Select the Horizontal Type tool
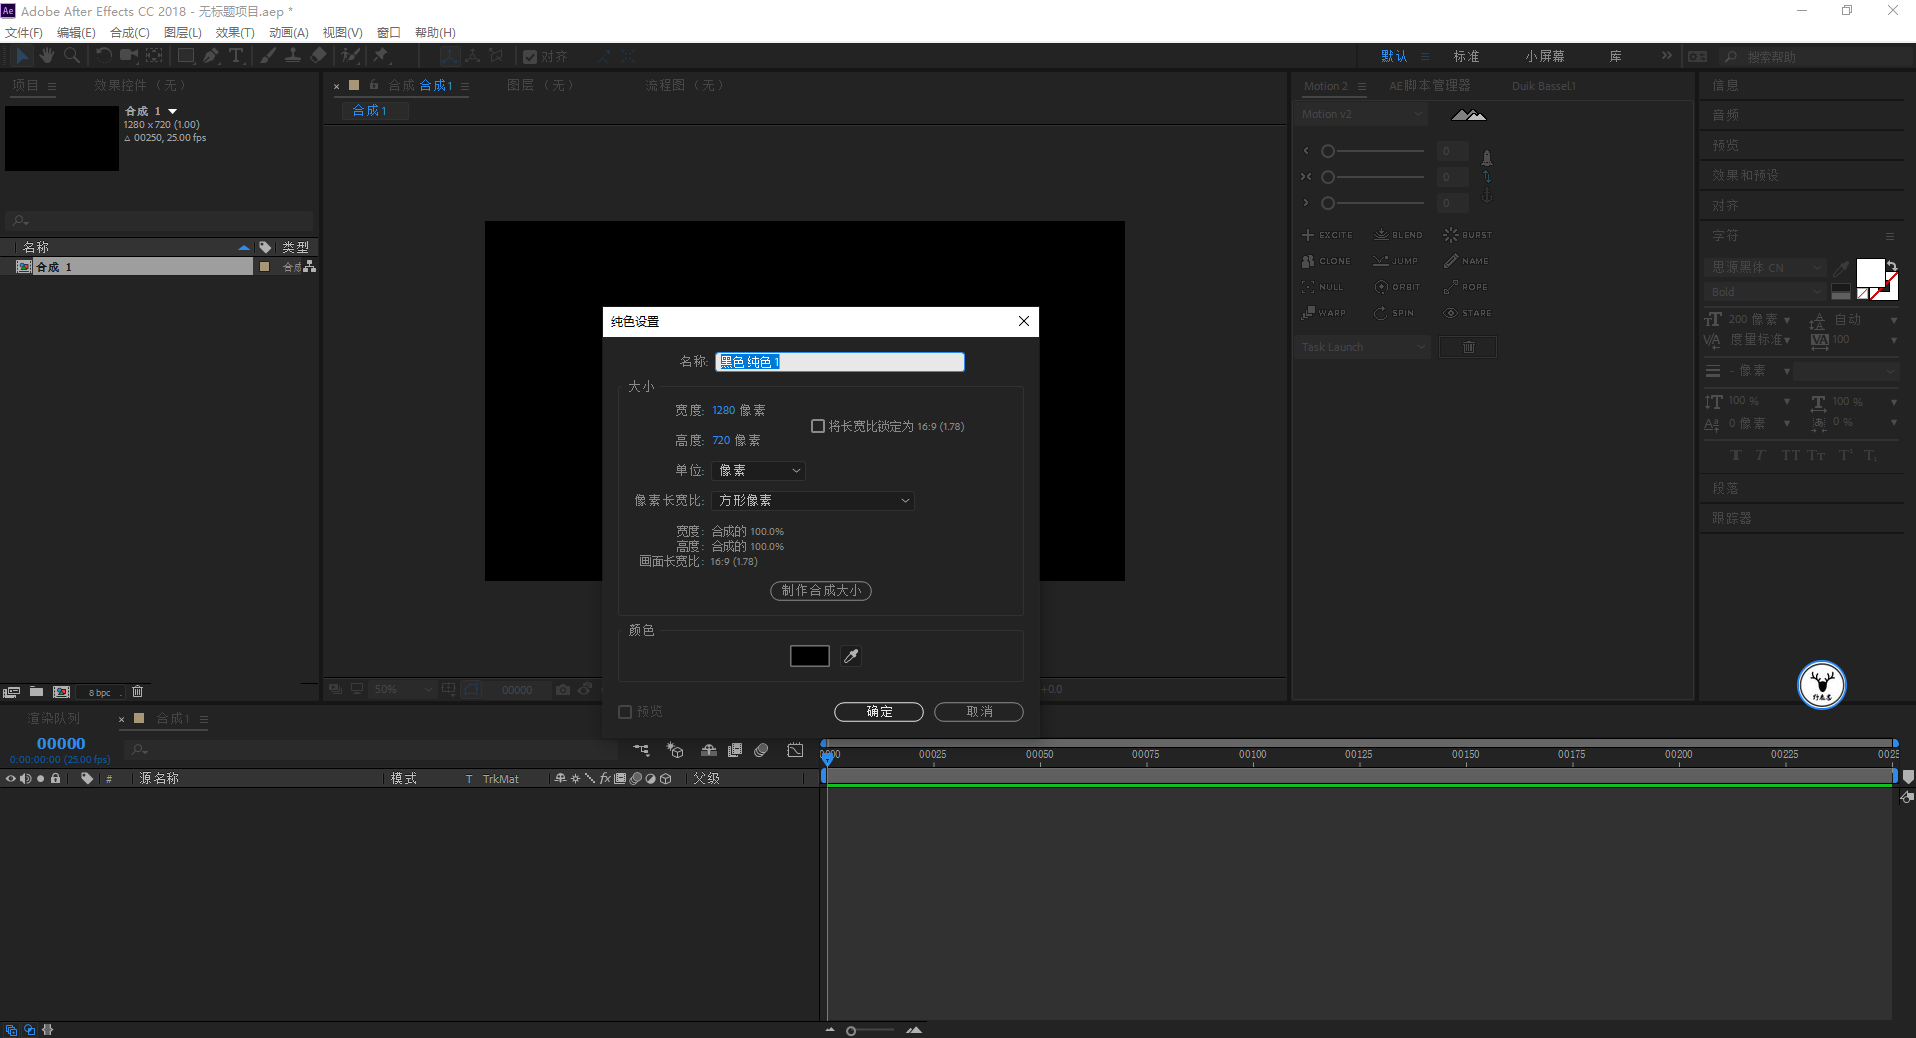Screen dimensions: 1916x1038 click(x=236, y=56)
